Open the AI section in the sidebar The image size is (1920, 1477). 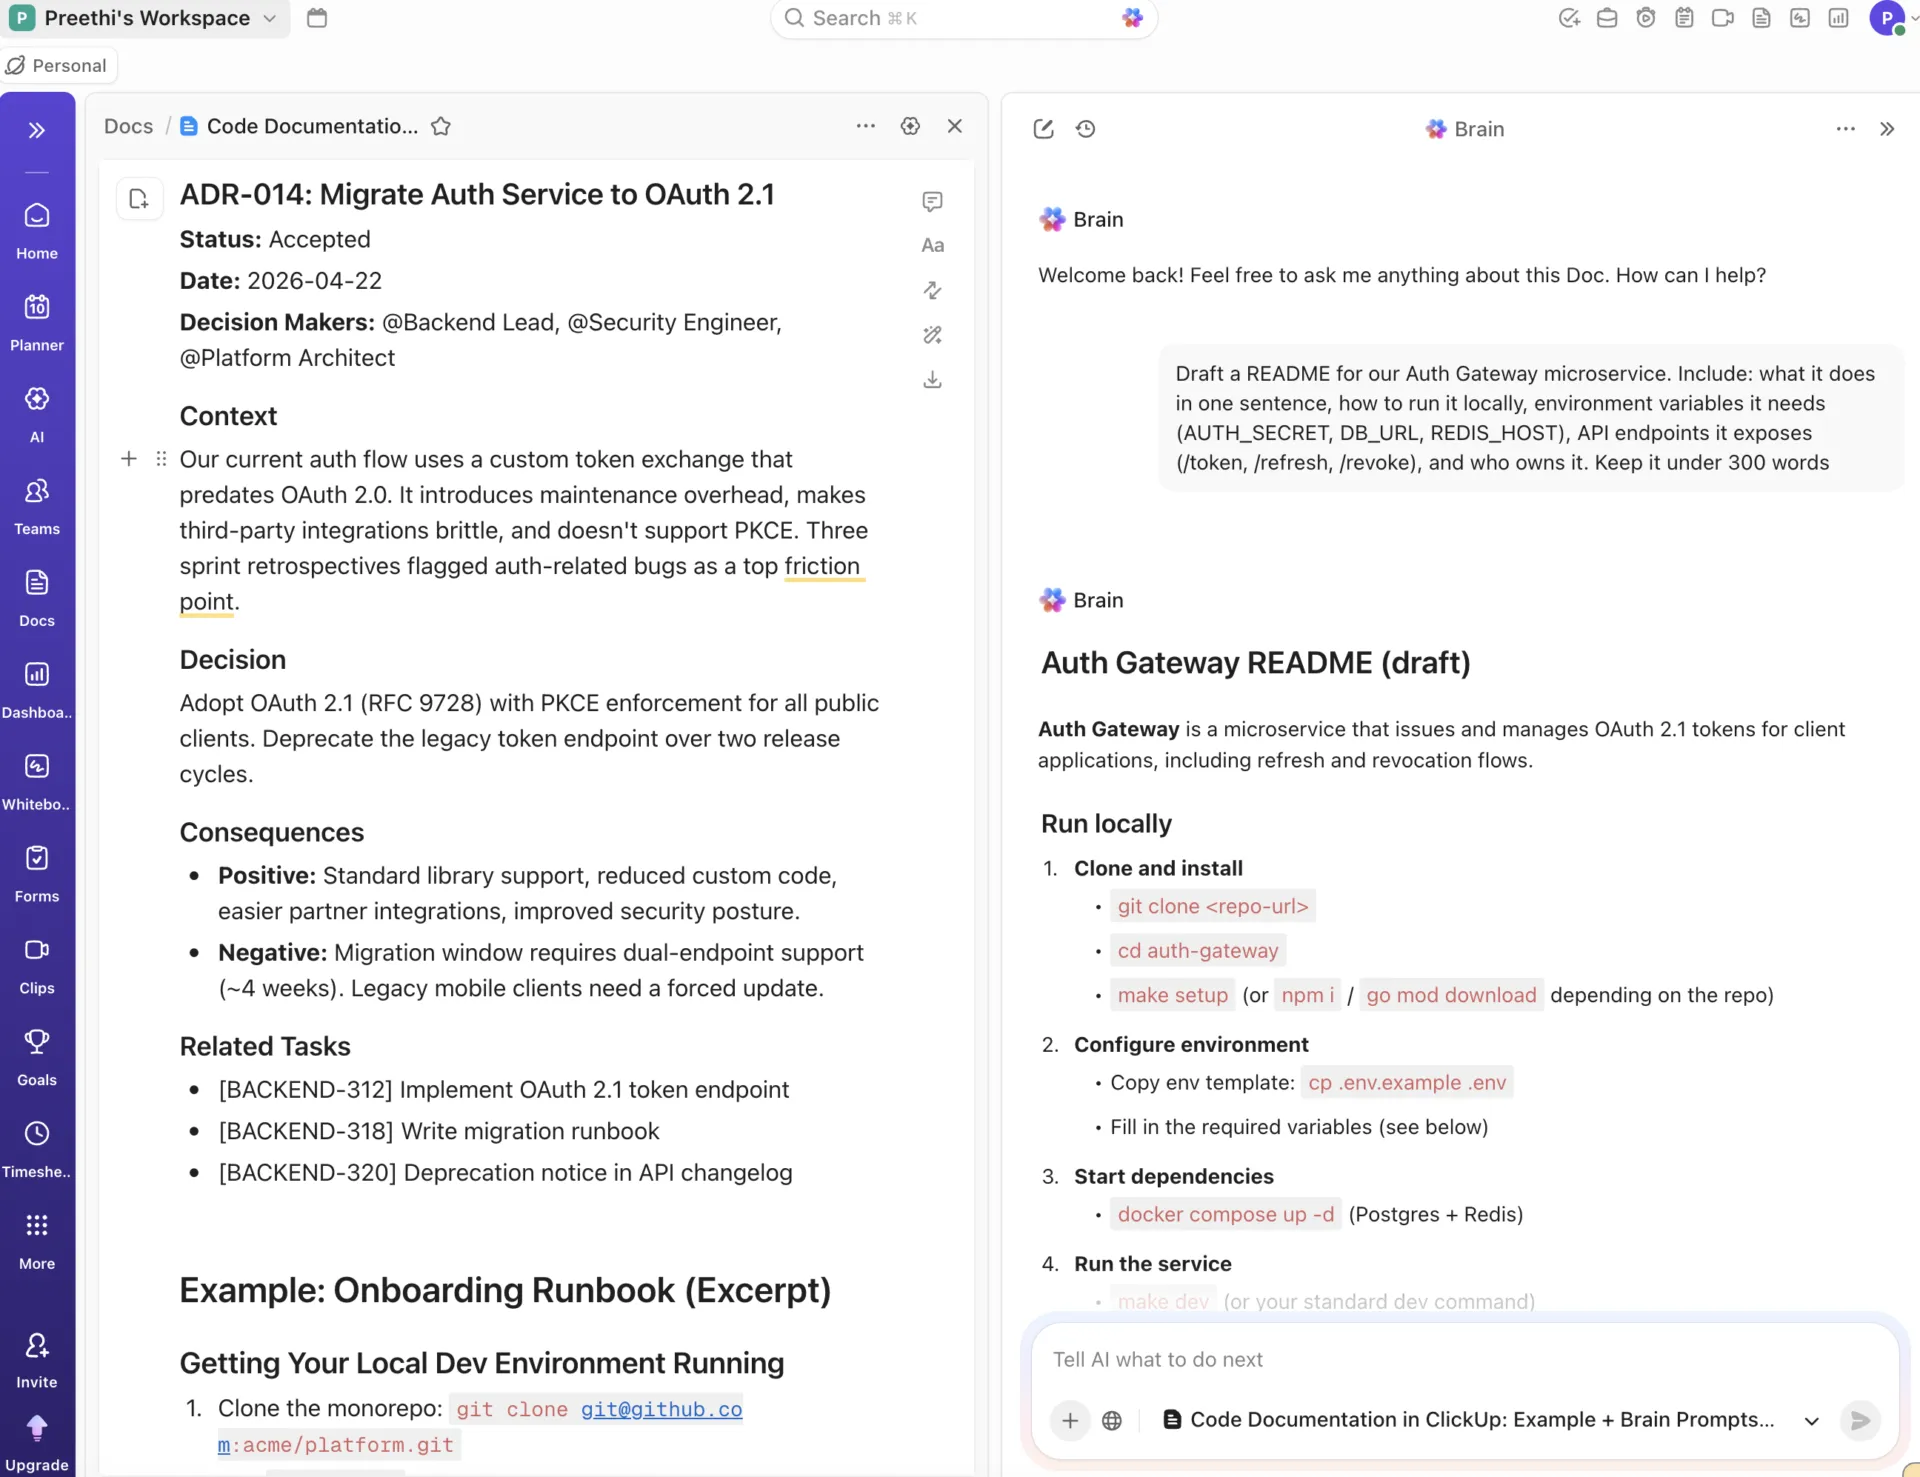point(37,415)
